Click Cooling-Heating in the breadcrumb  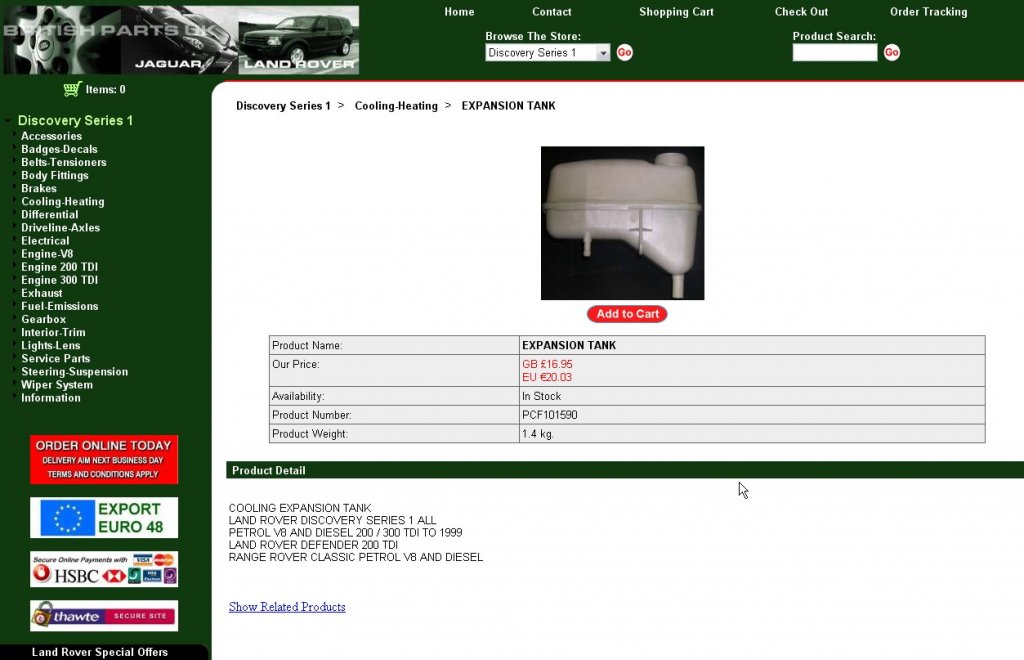pos(396,106)
